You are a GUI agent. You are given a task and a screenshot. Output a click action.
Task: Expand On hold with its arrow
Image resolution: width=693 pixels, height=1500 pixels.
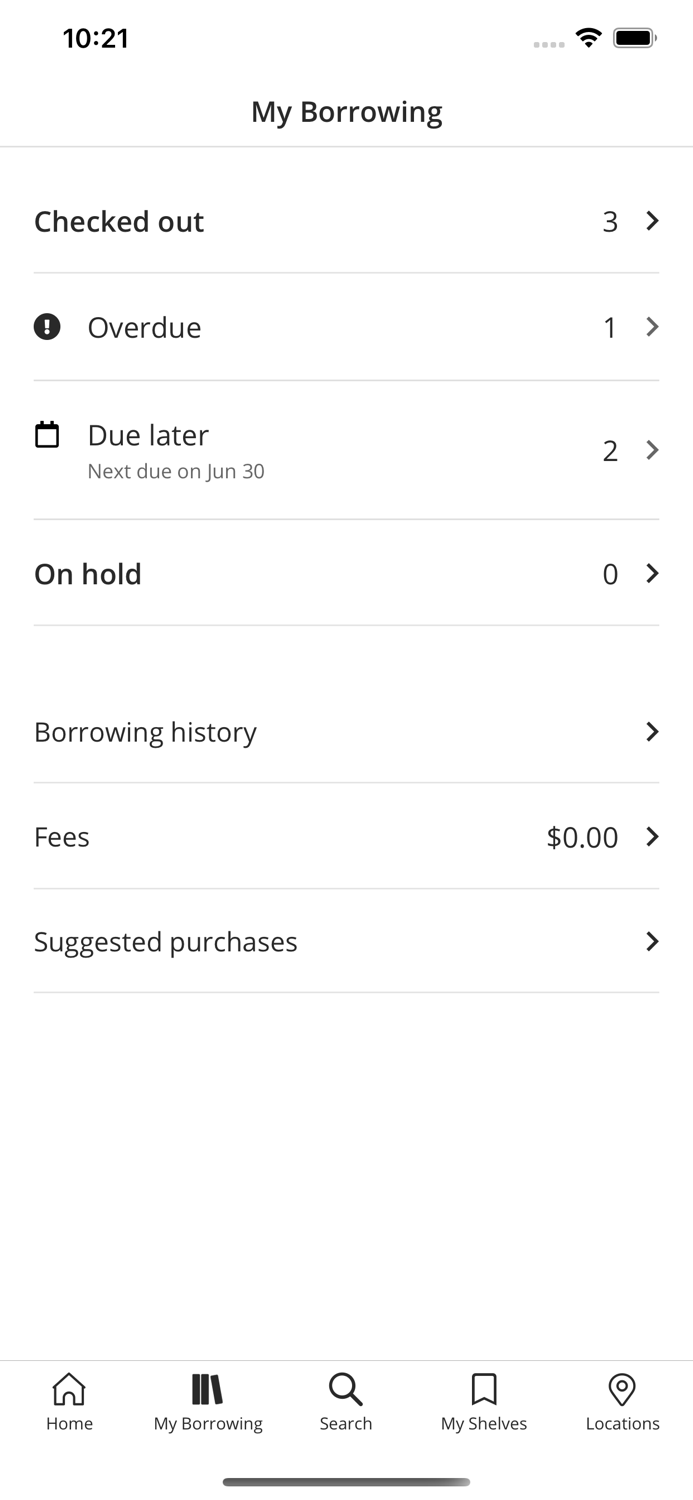tap(652, 573)
